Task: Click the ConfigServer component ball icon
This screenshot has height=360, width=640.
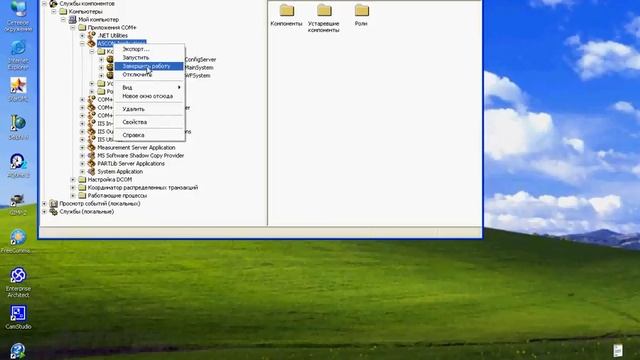Action: pyautogui.click(x=110, y=60)
